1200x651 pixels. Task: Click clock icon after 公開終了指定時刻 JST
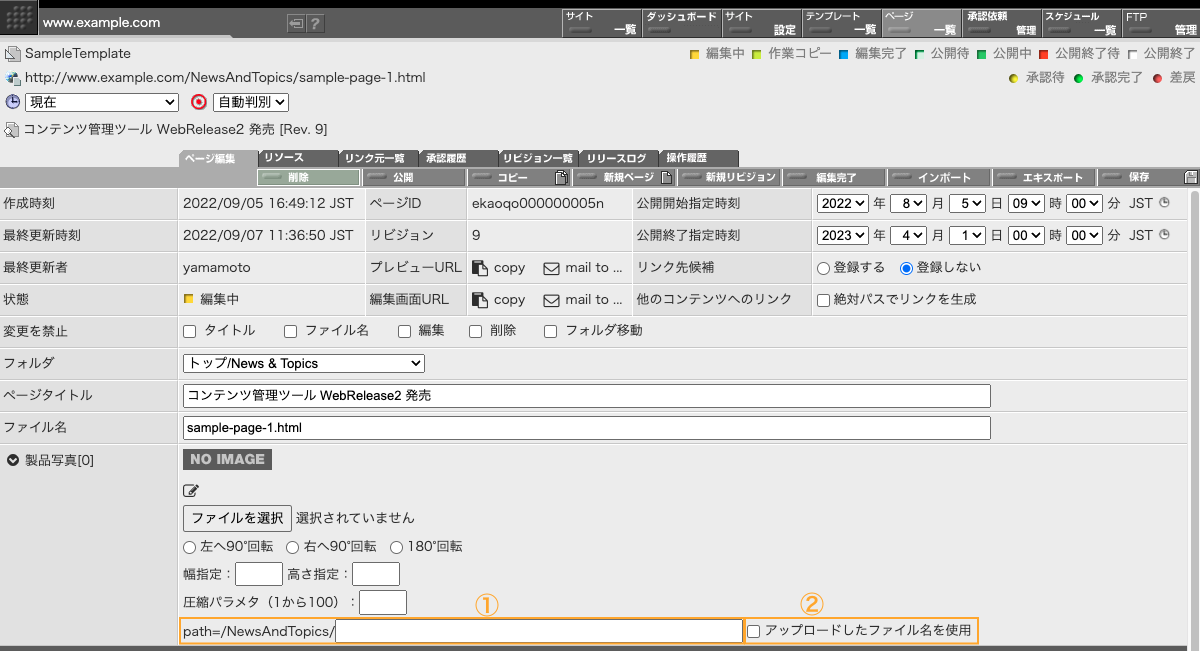pyautogui.click(x=1164, y=235)
